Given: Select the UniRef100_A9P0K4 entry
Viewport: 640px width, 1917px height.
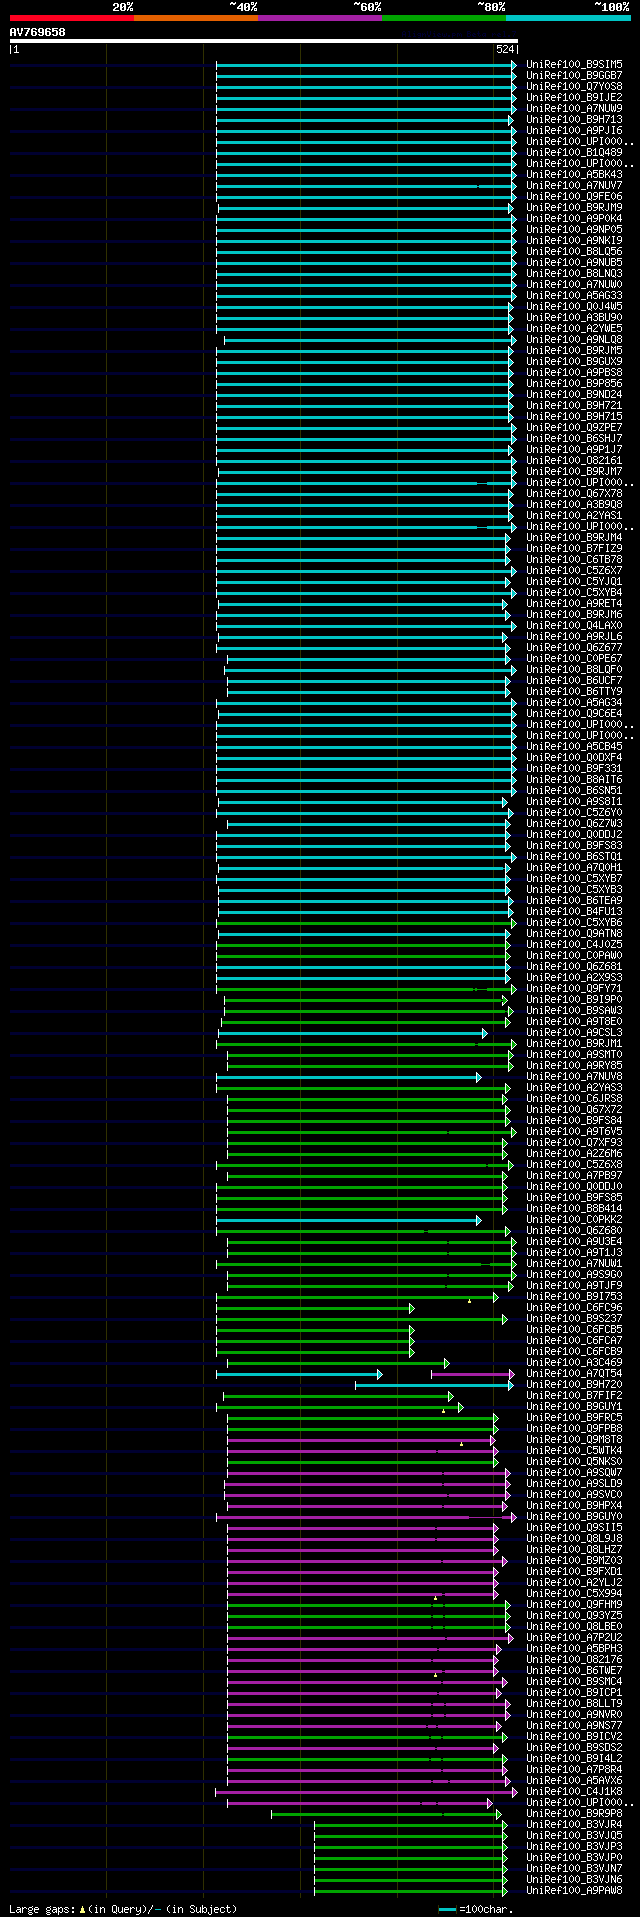Looking at the screenshot, I should 574,218.
